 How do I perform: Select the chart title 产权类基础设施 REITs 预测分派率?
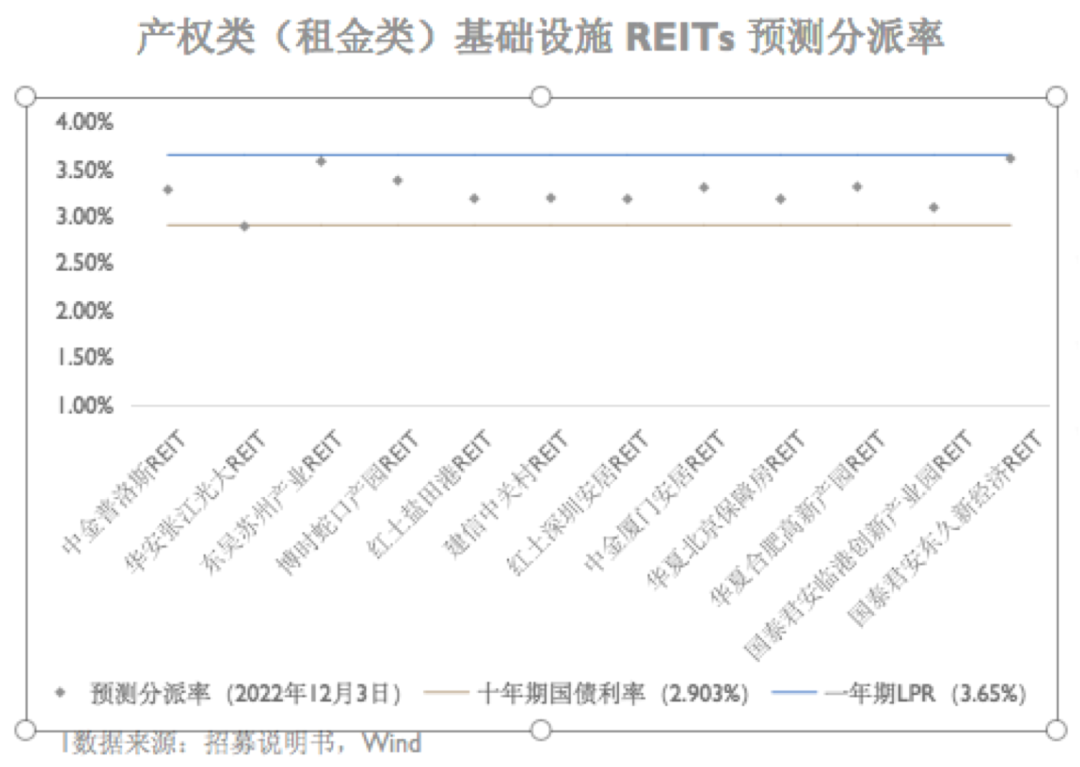click(x=540, y=39)
